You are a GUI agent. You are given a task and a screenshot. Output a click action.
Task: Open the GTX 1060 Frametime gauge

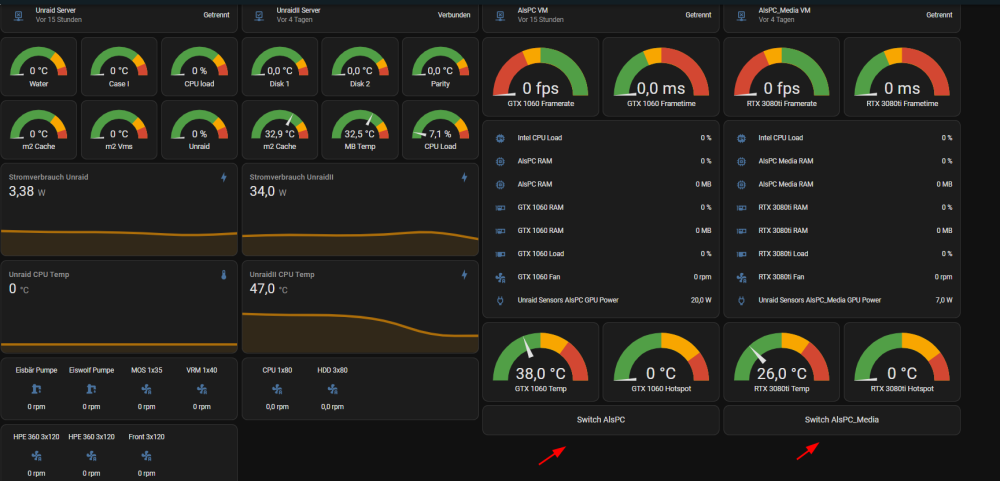coord(661,77)
